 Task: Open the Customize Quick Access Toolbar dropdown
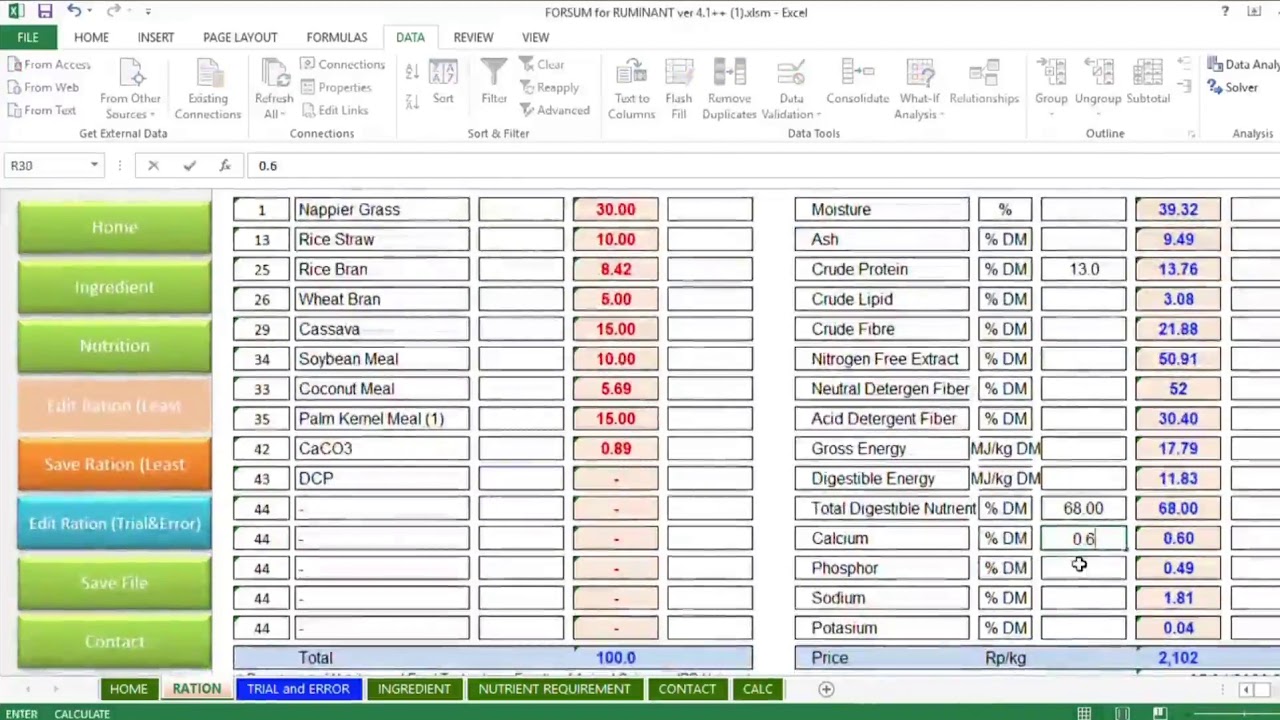[x=148, y=11]
